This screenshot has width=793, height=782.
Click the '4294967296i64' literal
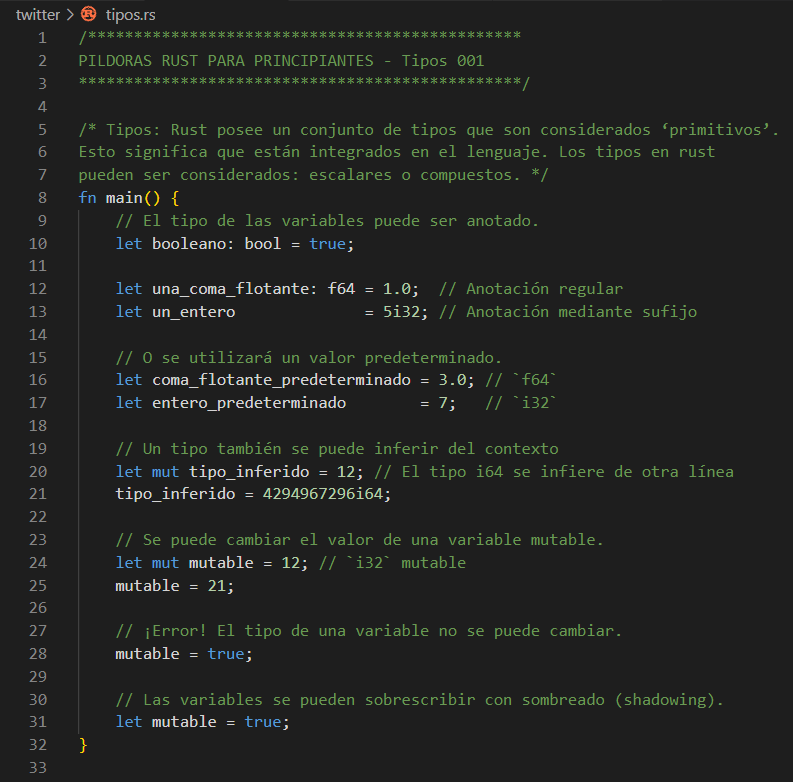click(323, 494)
